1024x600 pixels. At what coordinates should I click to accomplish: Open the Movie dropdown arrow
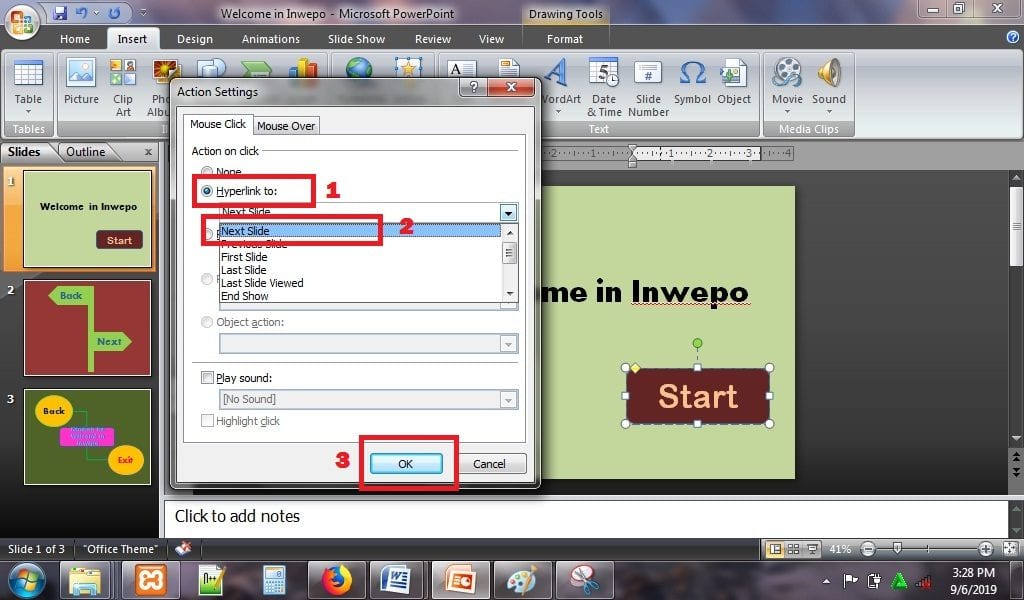787,112
